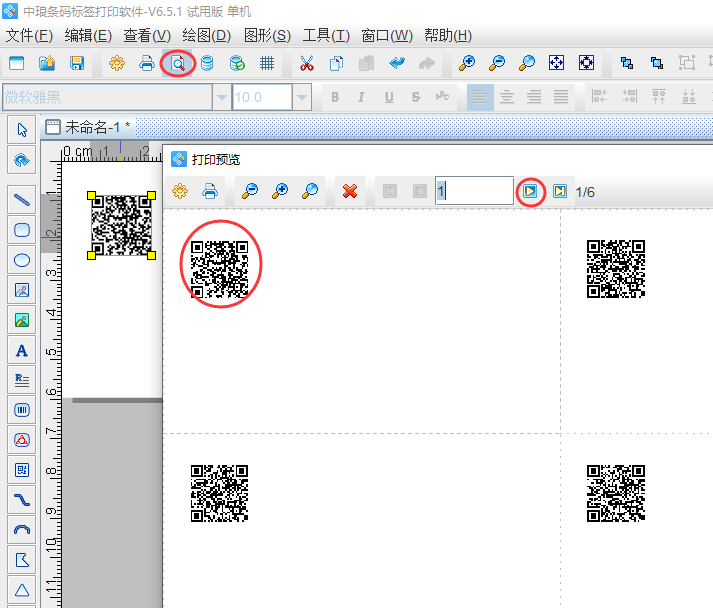Click the send-to-back layer icon
The width and height of the screenshot is (713, 608).
coord(657,63)
